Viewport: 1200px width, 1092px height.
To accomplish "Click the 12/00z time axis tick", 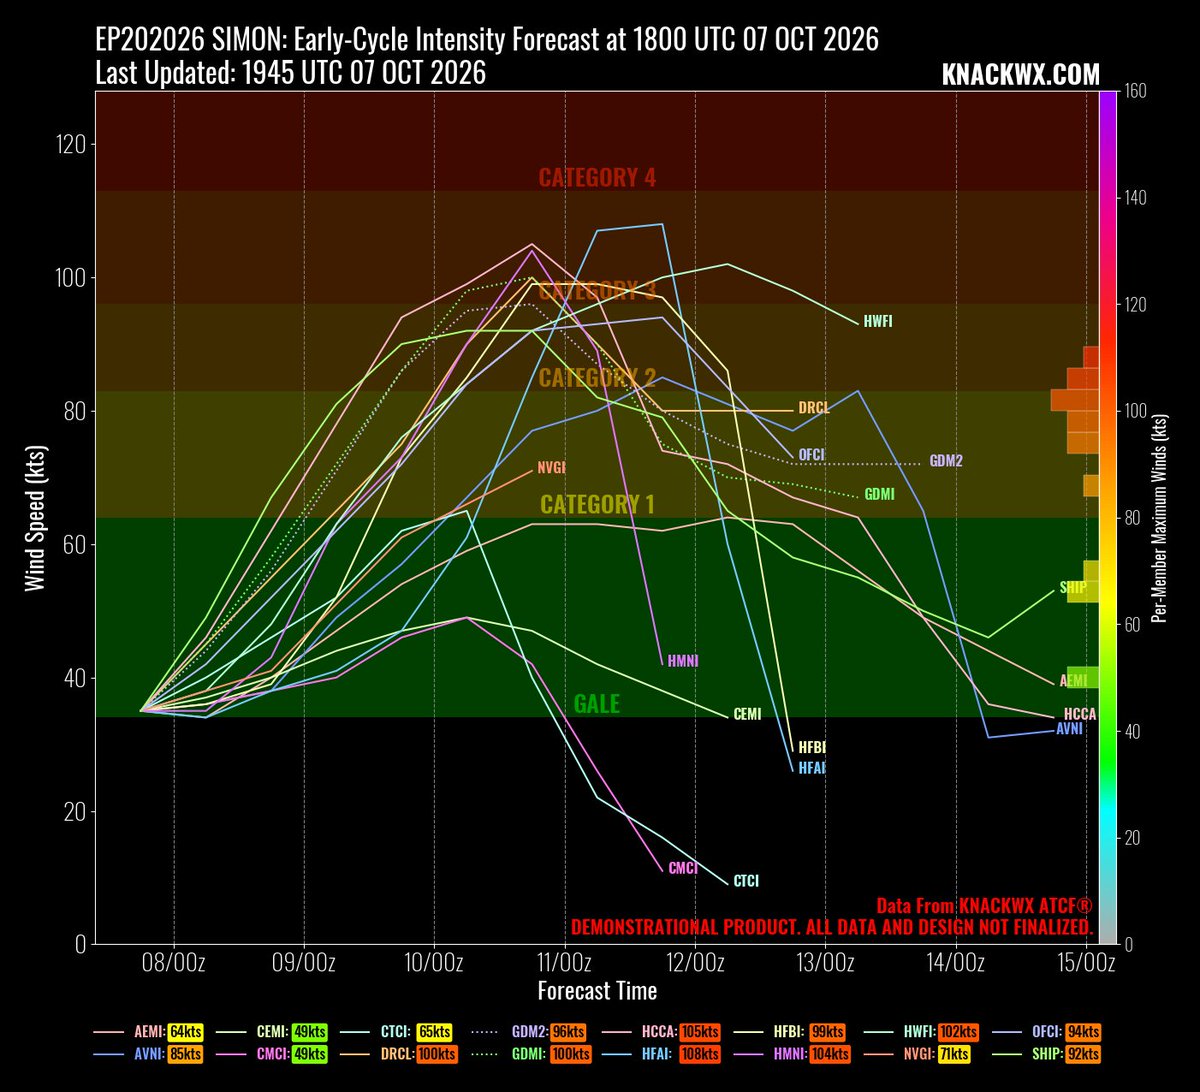I will [x=695, y=963].
